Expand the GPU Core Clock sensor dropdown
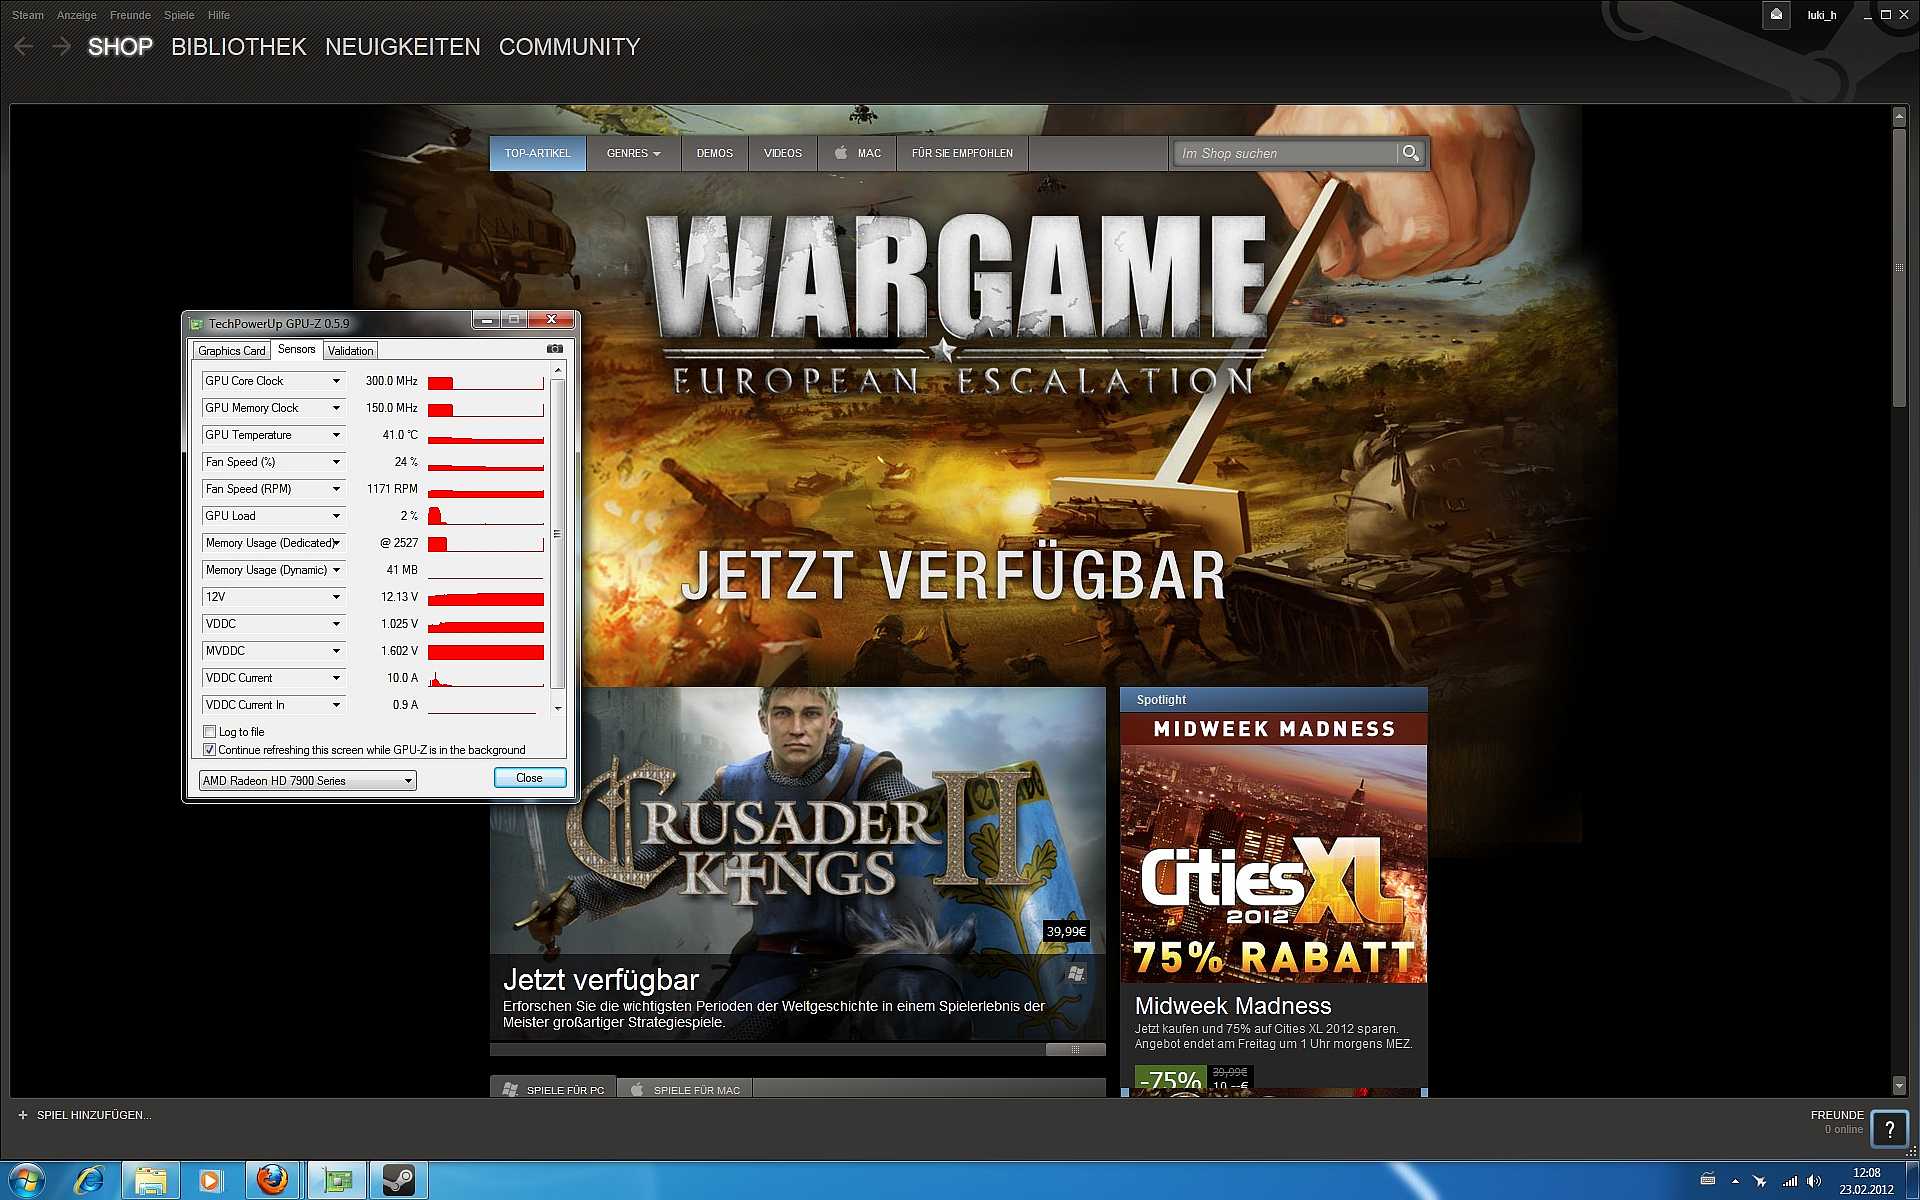1920x1200 pixels. point(336,381)
